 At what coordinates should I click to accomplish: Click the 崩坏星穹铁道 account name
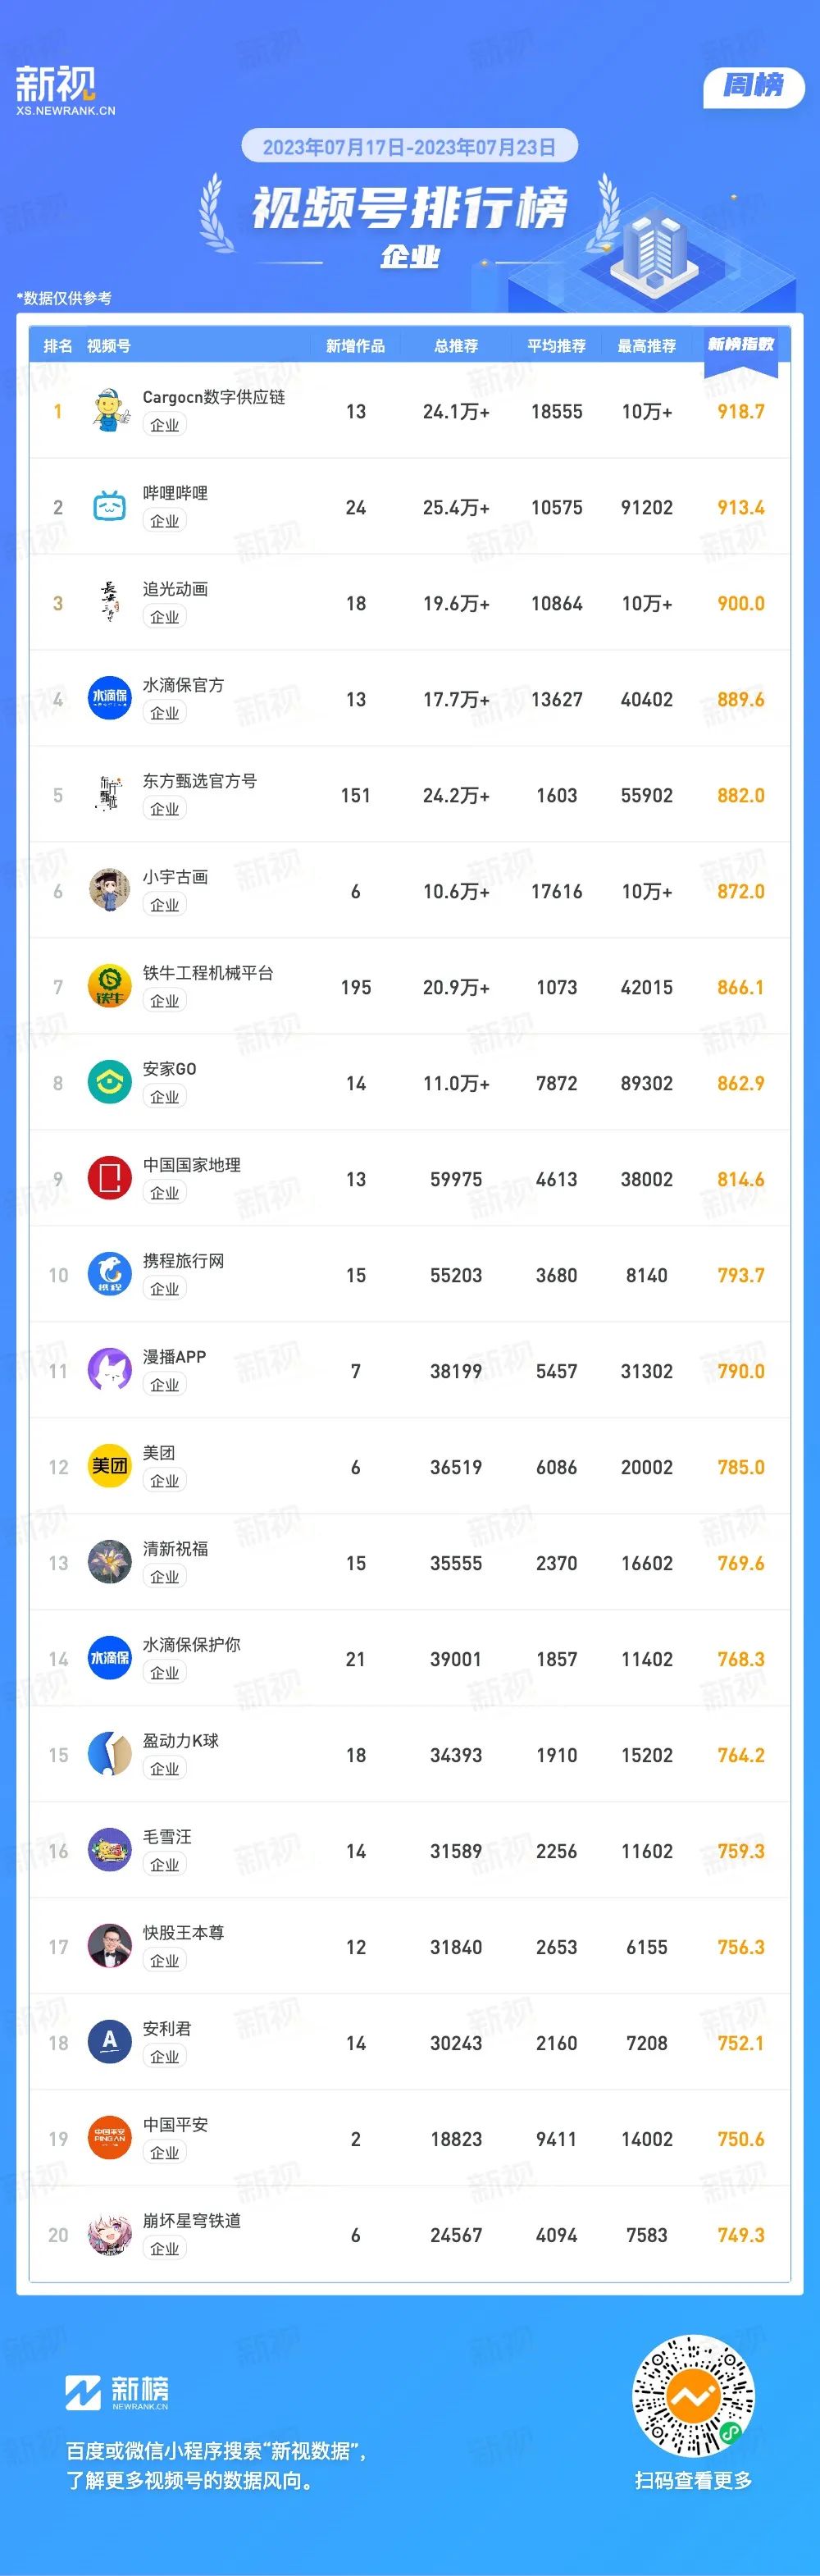click(x=192, y=2221)
